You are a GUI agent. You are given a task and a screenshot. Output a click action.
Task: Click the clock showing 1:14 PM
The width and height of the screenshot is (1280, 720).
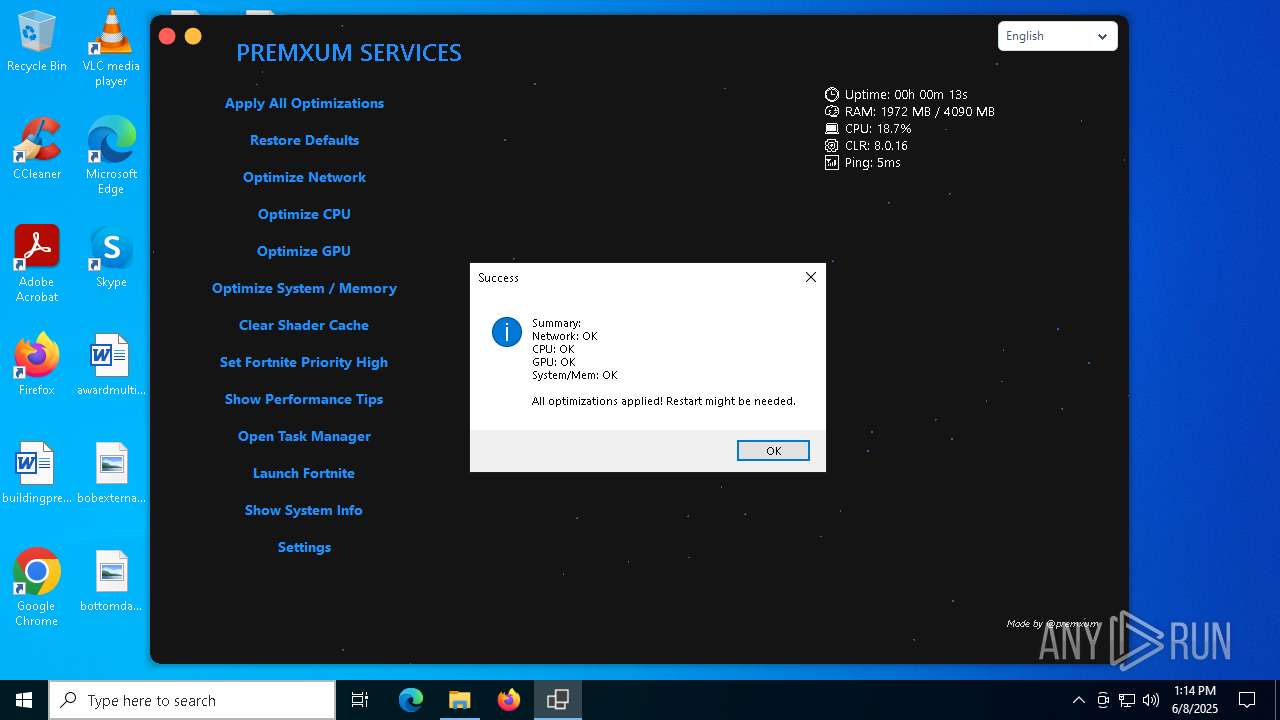point(1195,700)
